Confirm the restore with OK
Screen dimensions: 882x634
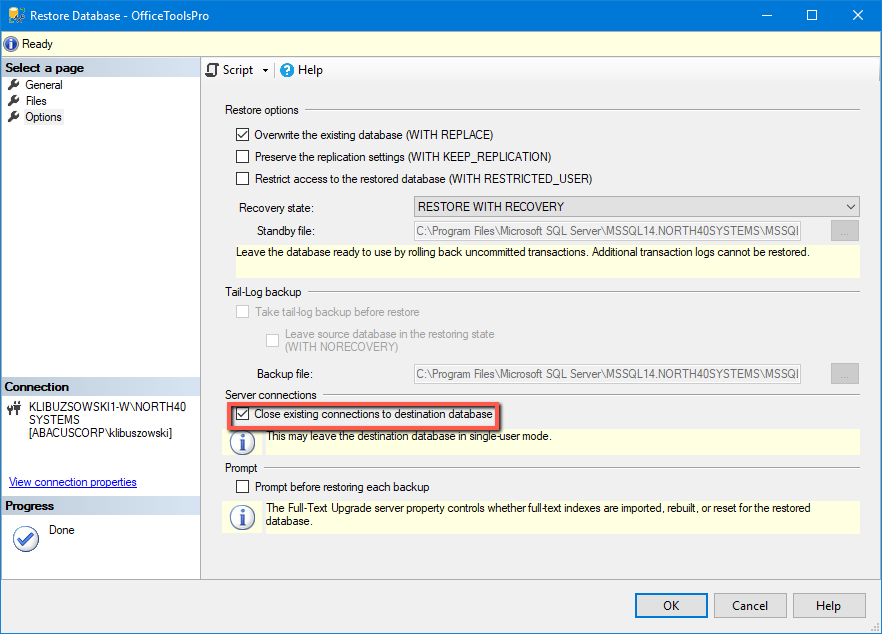click(x=671, y=605)
